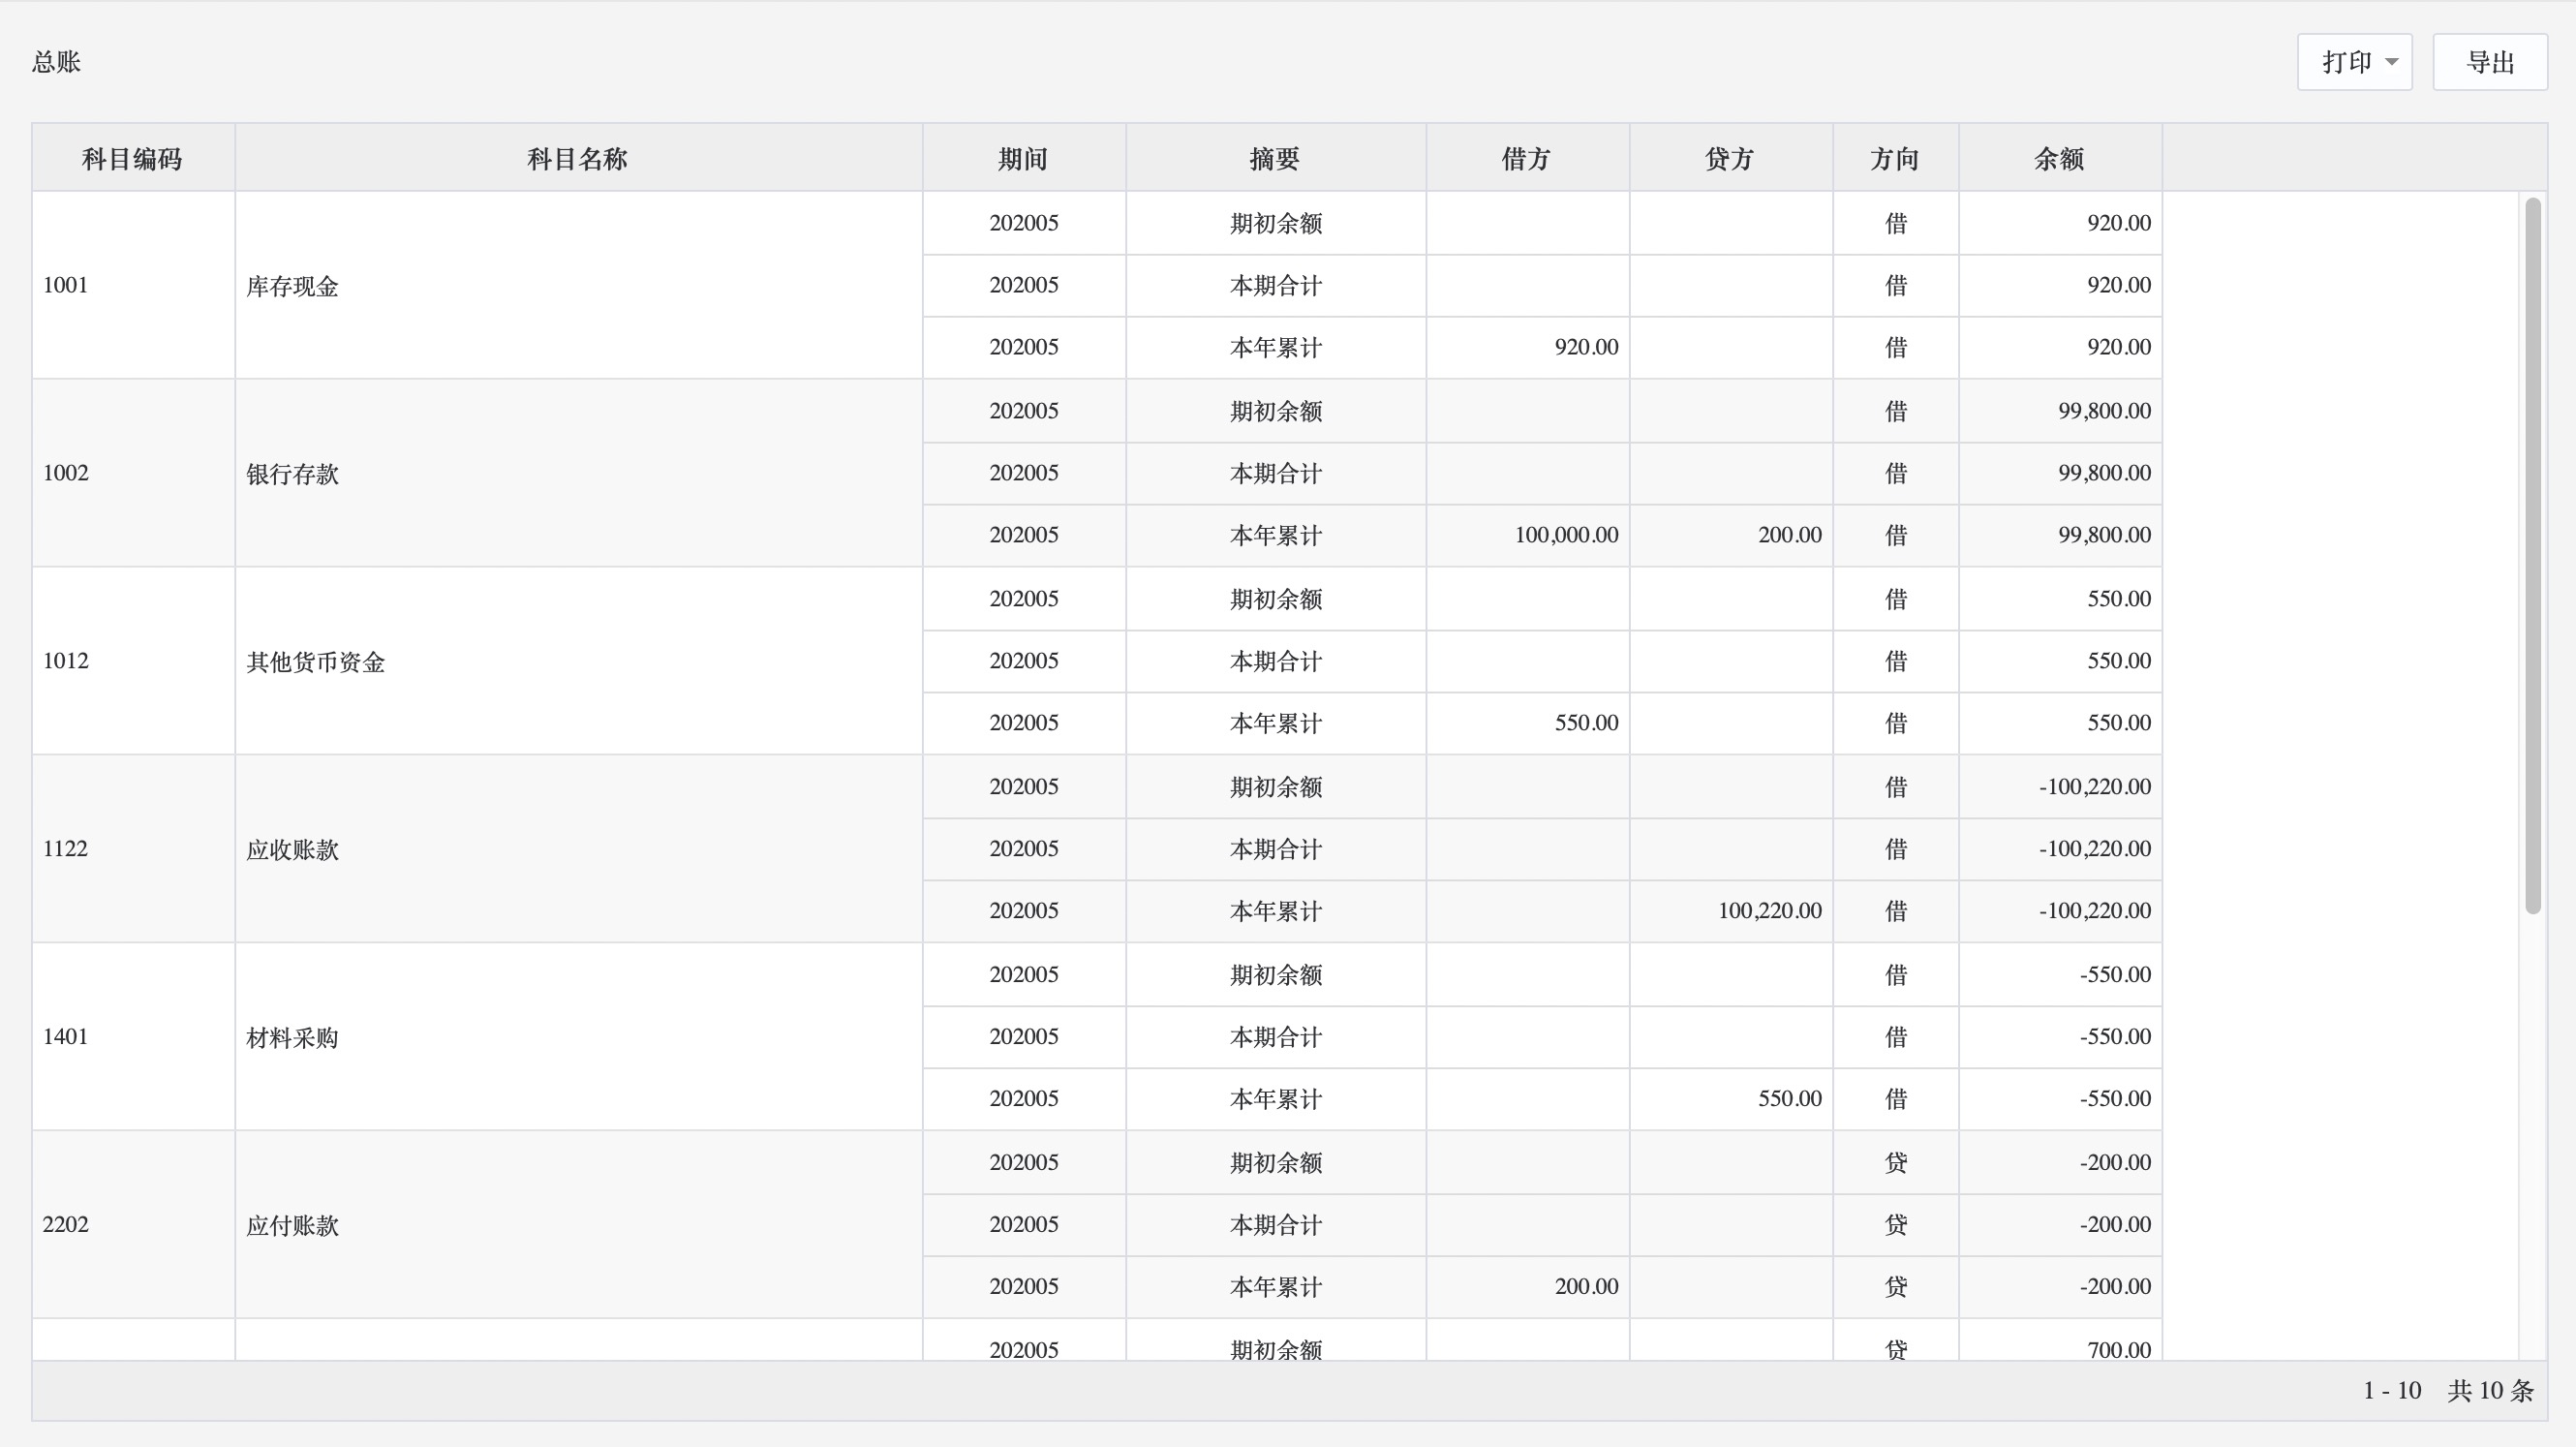Click the 余额 column header

pos(2059,158)
